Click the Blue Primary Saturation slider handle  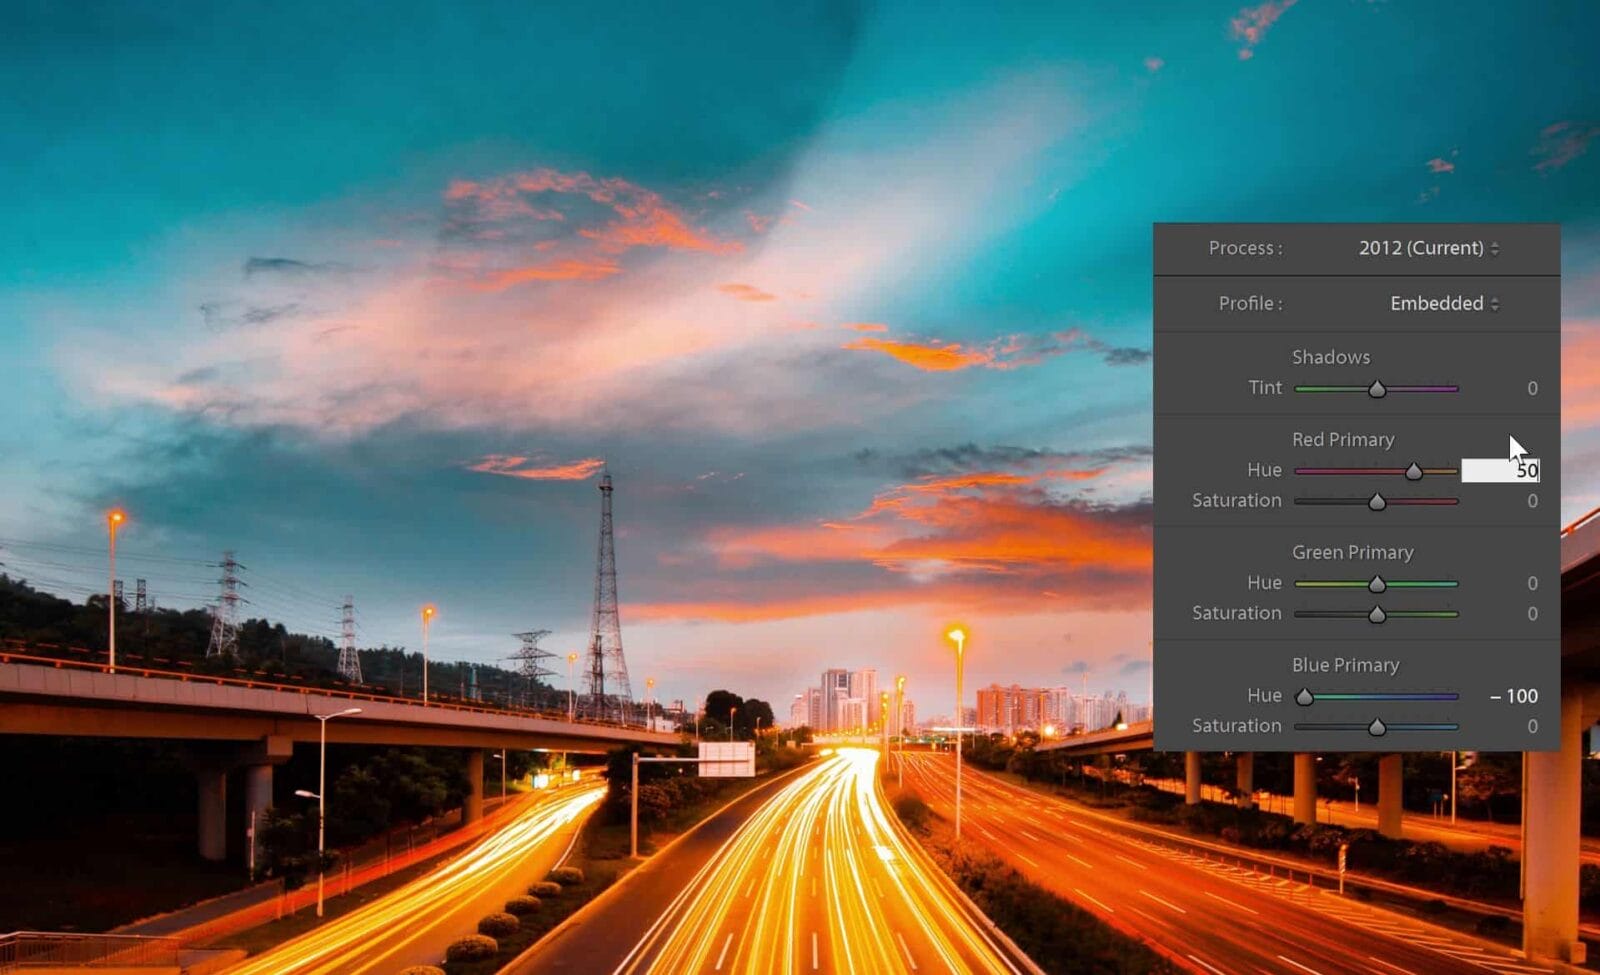tap(1377, 727)
